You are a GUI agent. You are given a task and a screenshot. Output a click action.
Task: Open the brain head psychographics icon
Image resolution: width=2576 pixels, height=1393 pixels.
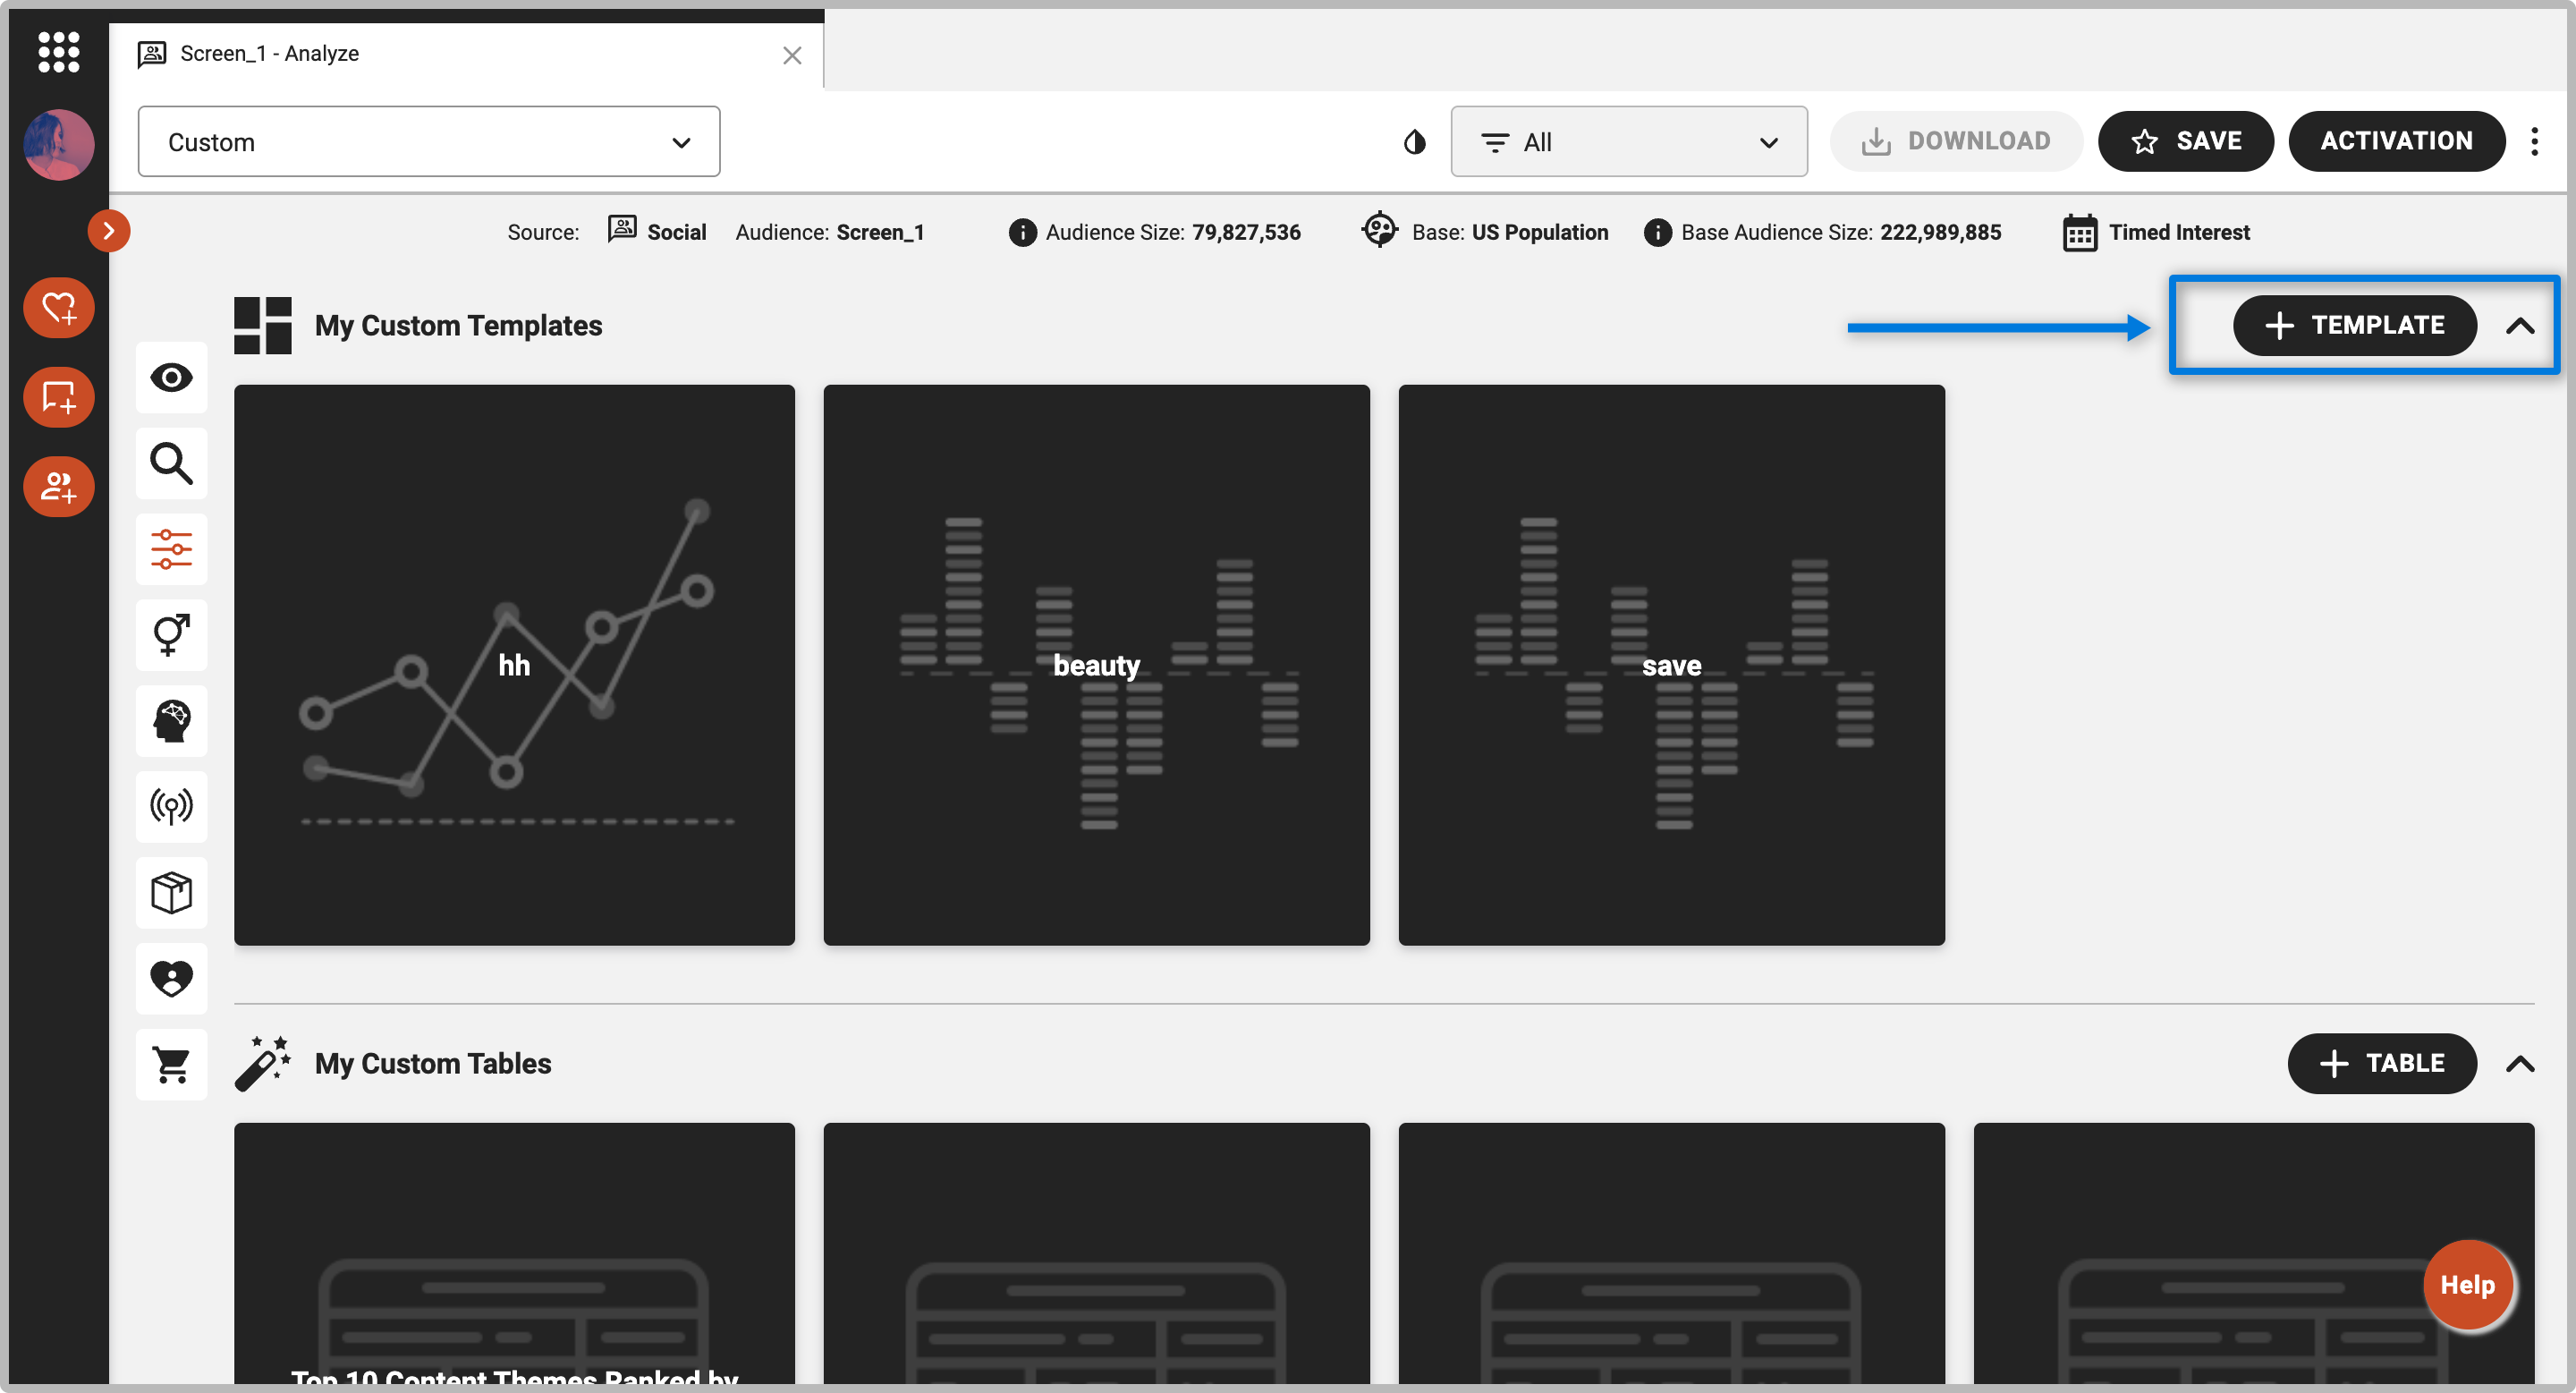(x=171, y=720)
